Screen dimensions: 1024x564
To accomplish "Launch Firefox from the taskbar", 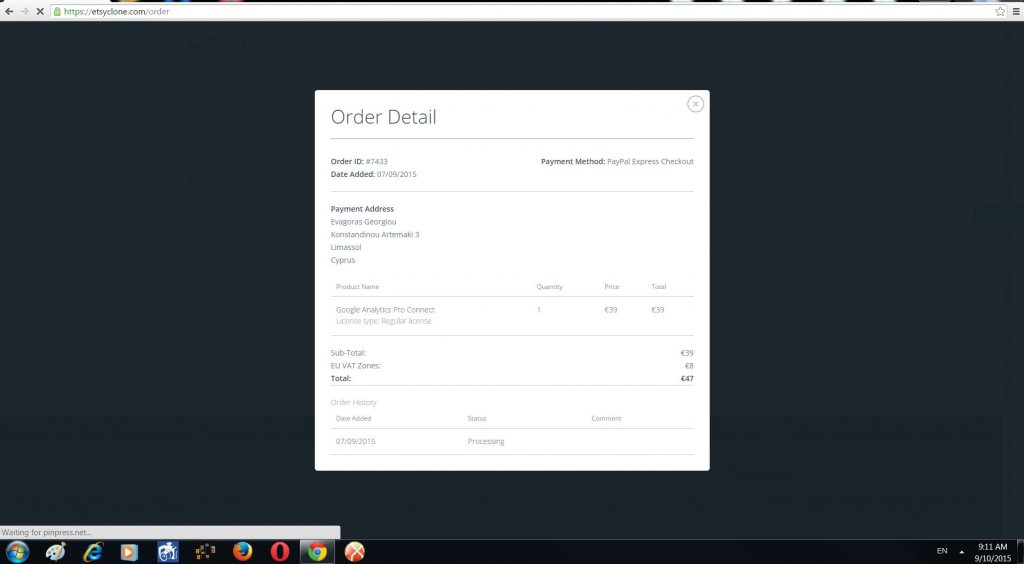I will coord(242,552).
